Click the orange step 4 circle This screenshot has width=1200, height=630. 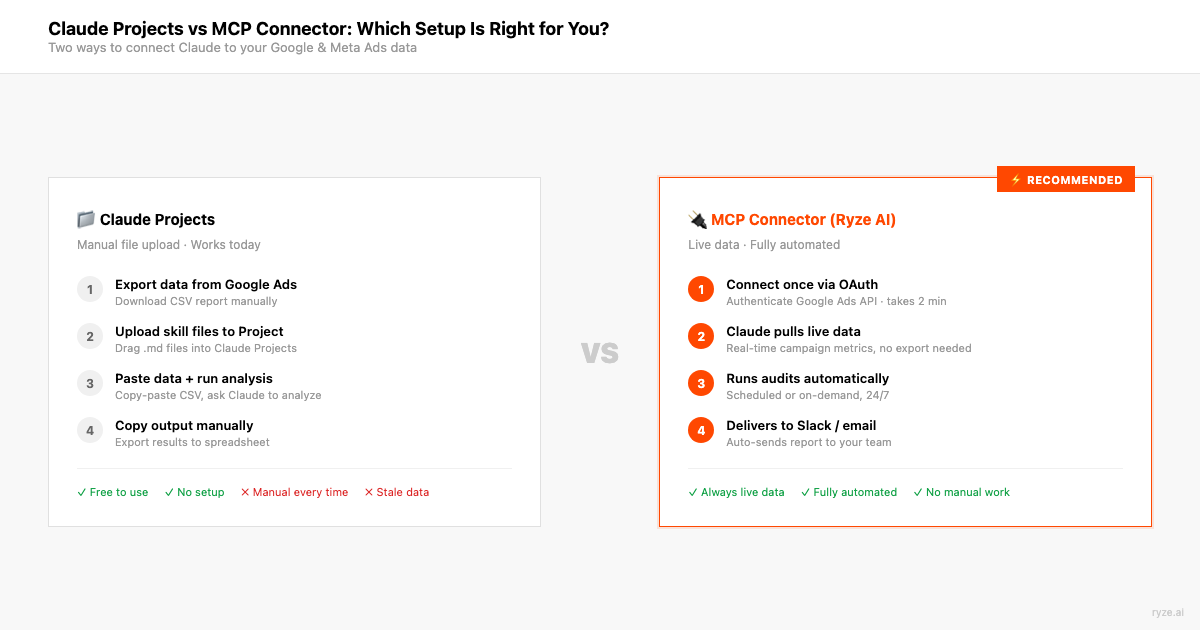[x=701, y=431]
